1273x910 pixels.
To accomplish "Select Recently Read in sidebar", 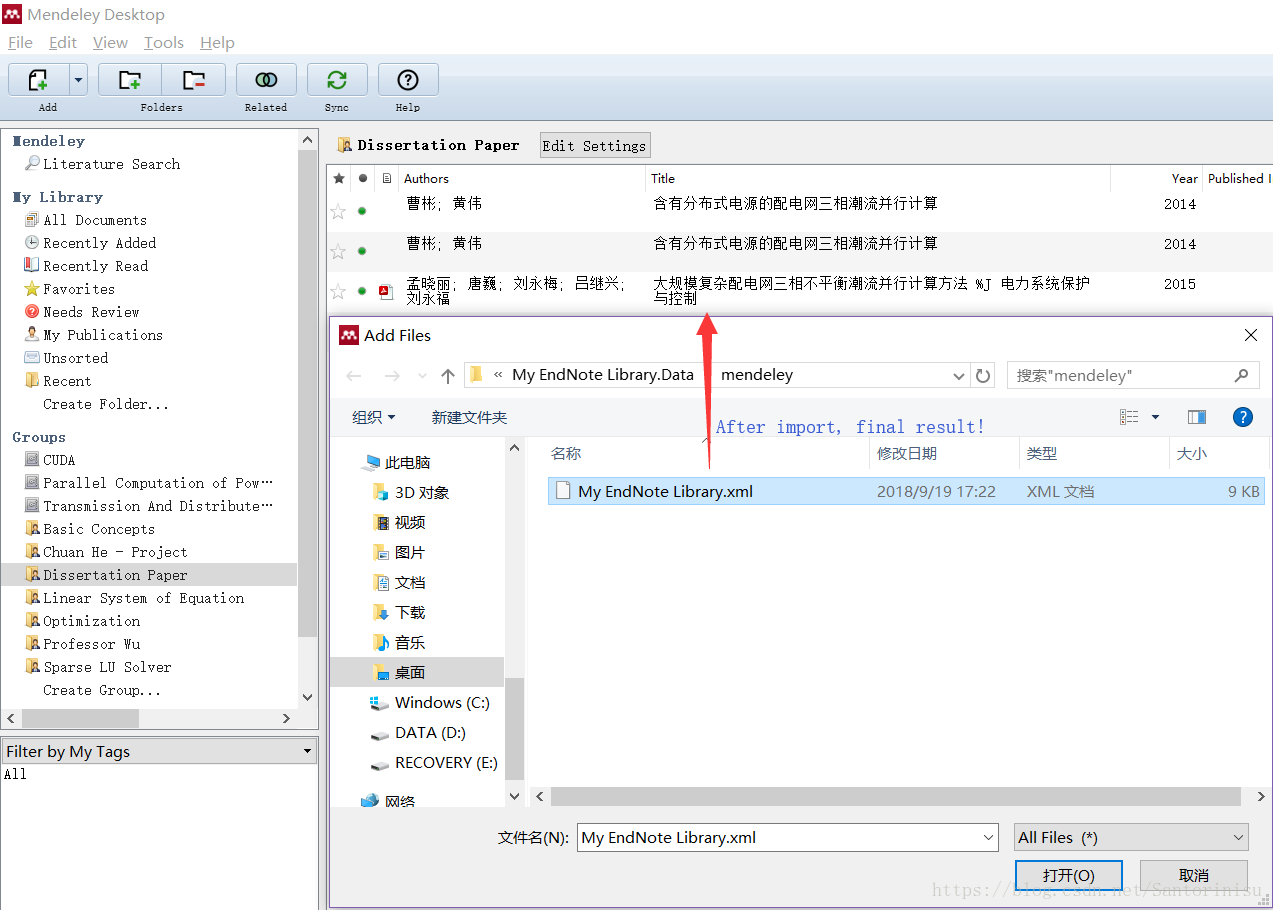I will point(95,266).
